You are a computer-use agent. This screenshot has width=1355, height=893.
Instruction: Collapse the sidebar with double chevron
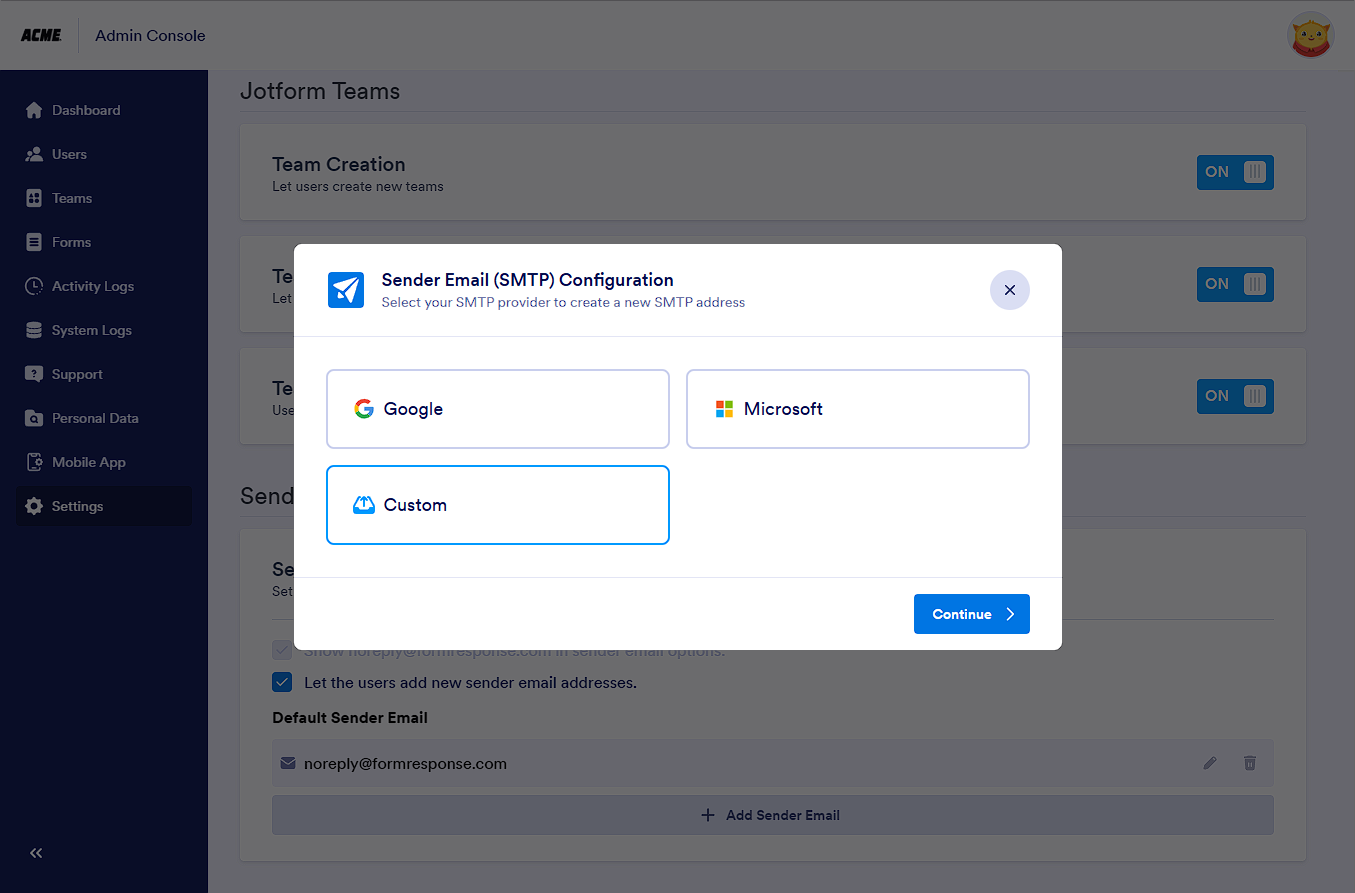point(36,853)
